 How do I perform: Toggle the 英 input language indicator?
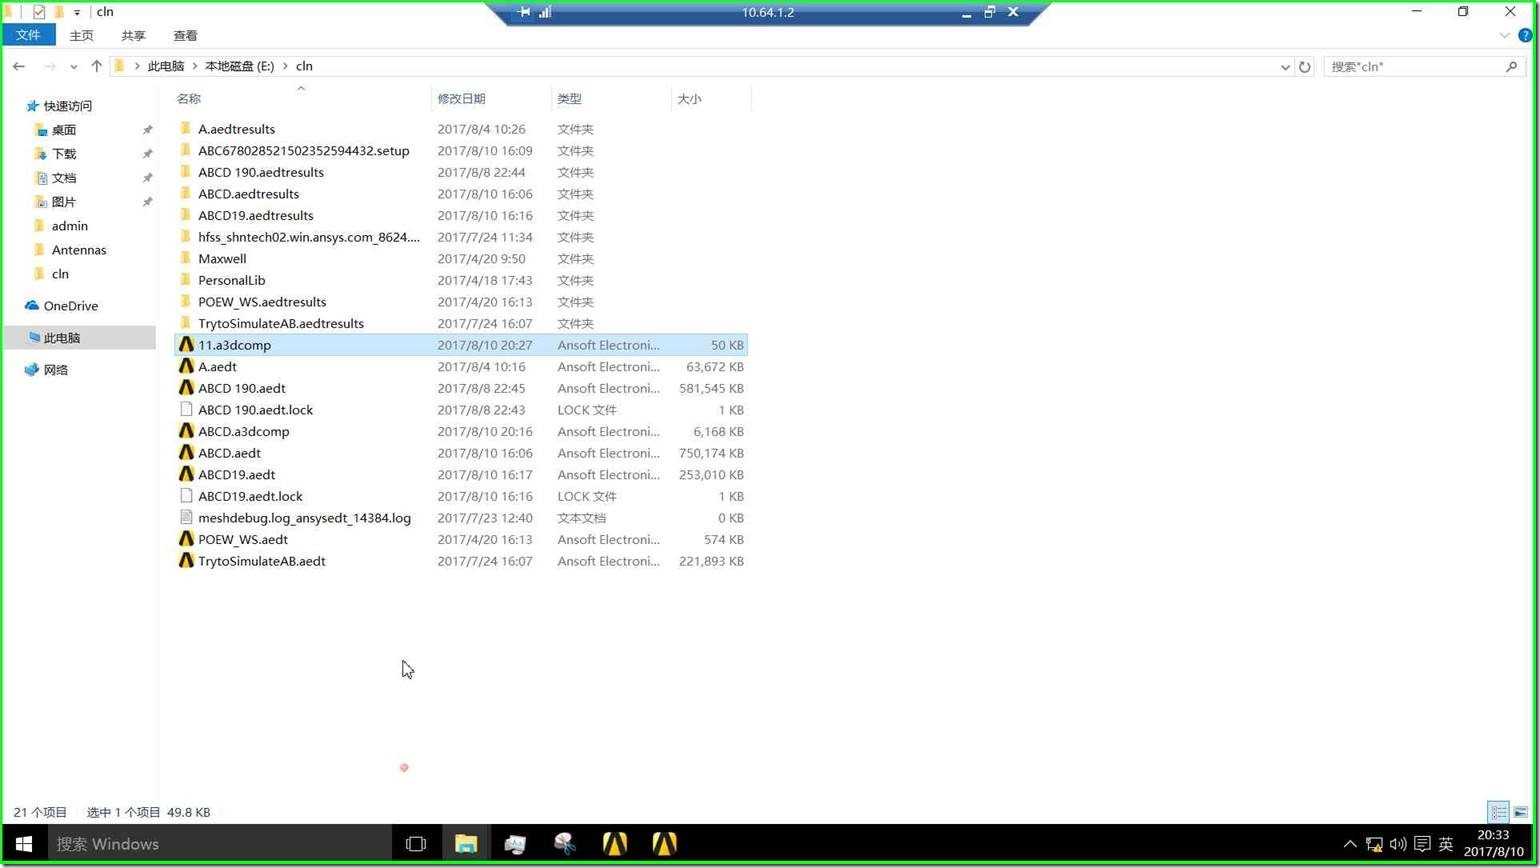[x=1446, y=844]
